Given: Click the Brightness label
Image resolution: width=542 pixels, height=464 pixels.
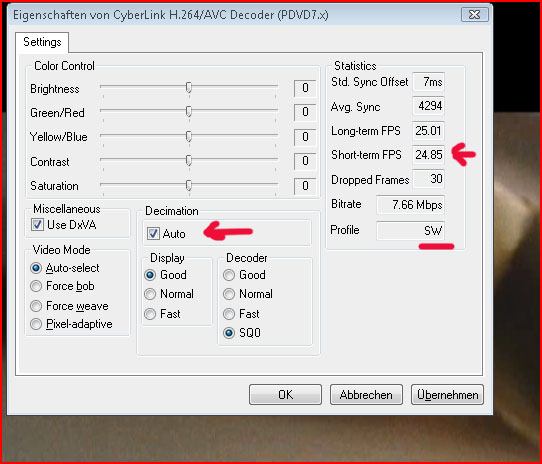Looking at the screenshot, I should tap(55, 89).
